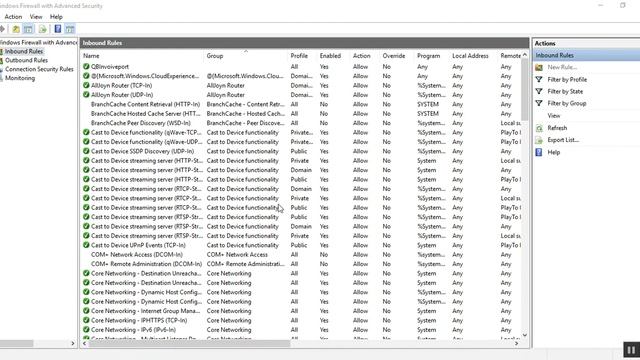Toggle the Show/Hide Action Pane toolbar icon

tap(70, 29)
